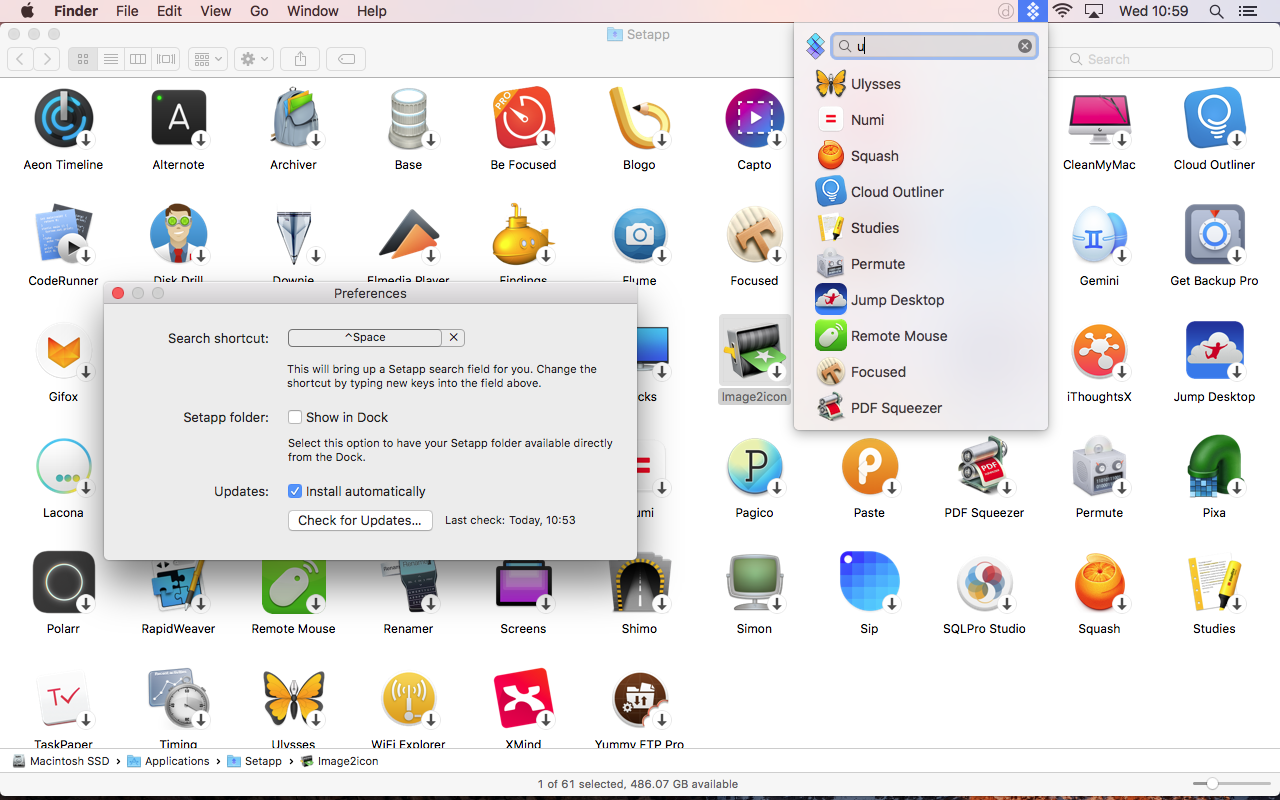Clear the search shortcut with X button
1280x800 pixels.
453,338
